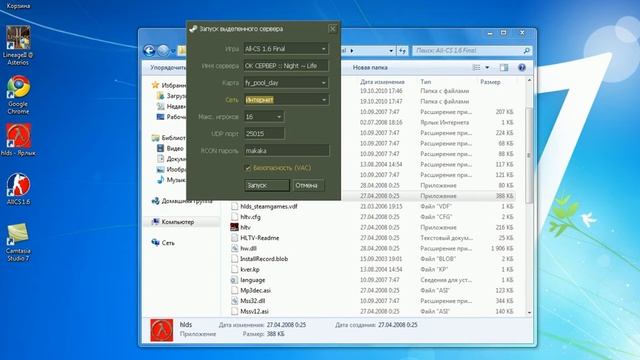
Task: Open the address bar history dropdown arrow
Action: [x=391, y=51]
